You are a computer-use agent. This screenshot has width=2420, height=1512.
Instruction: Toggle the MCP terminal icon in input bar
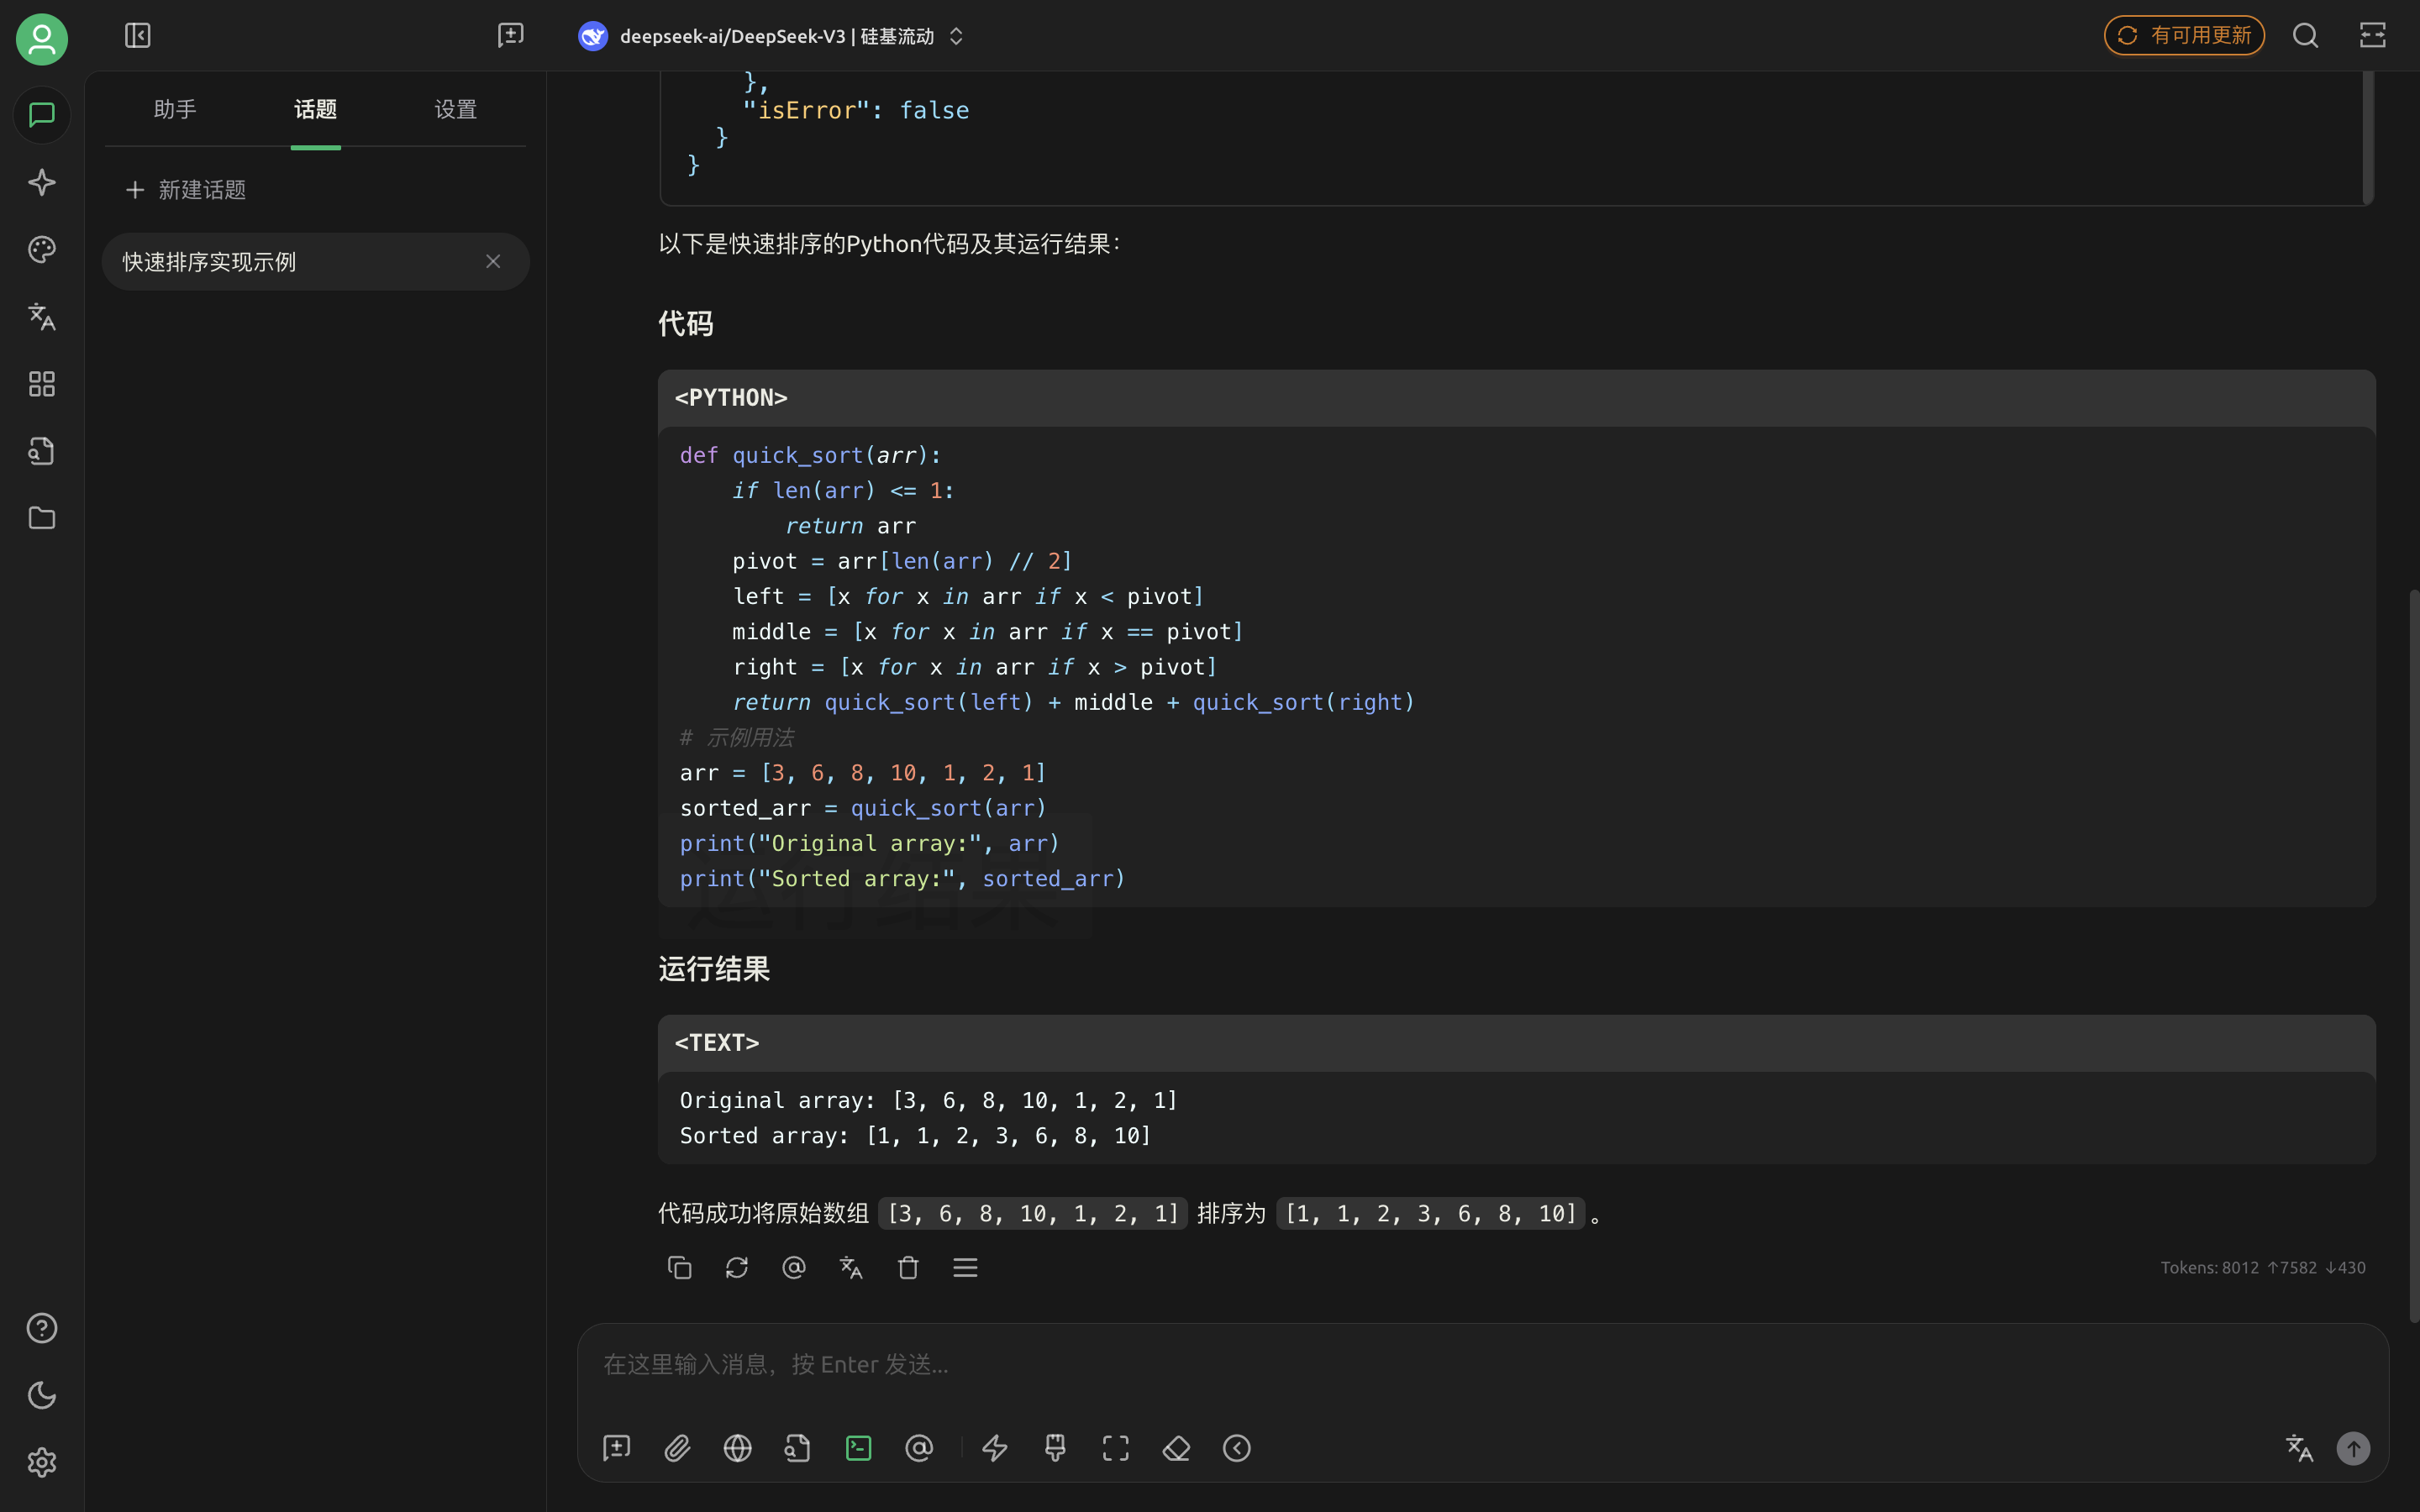858,1448
